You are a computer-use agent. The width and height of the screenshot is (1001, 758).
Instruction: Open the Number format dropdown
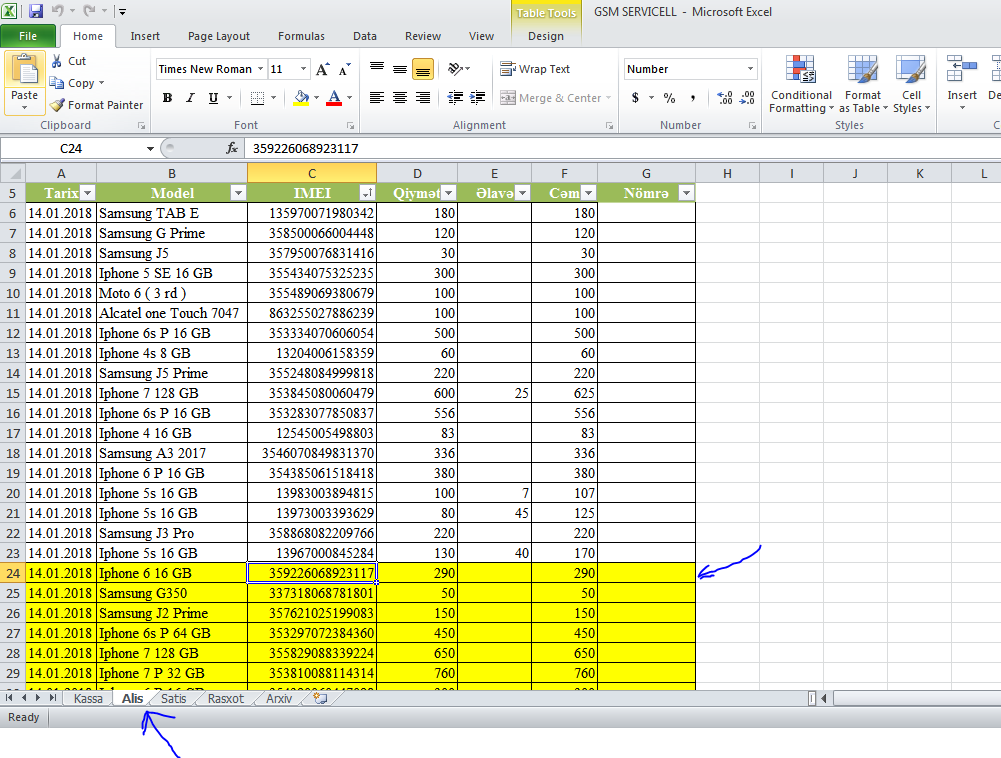750,69
